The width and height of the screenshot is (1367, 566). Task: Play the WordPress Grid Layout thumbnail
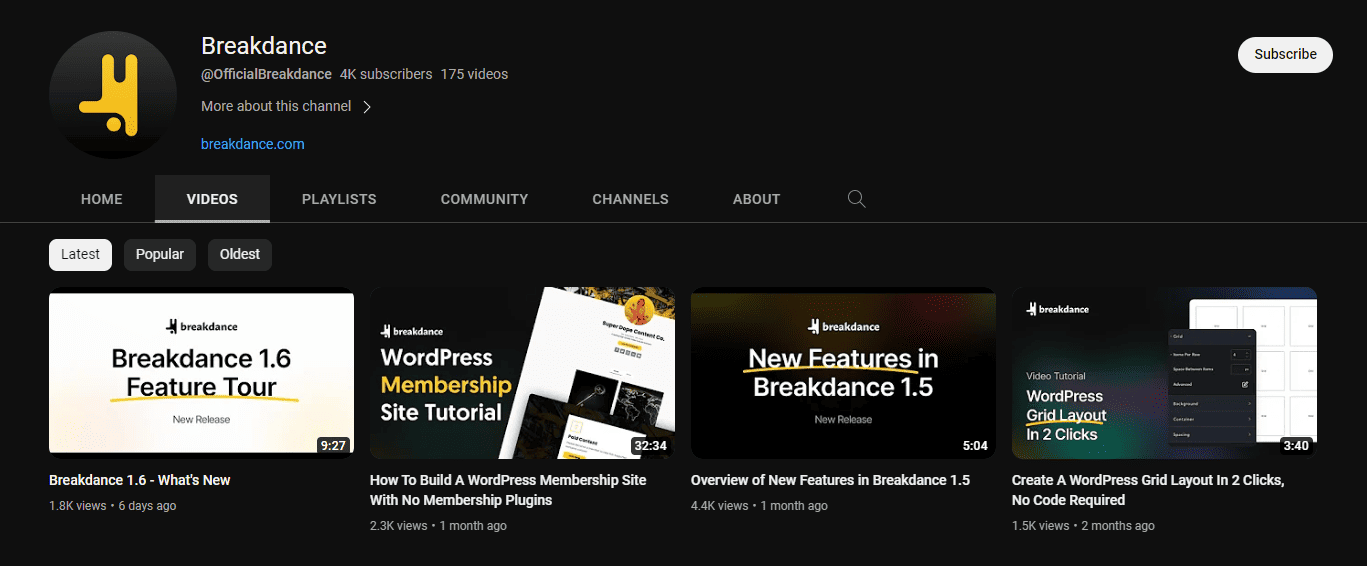tap(1164, 373)
